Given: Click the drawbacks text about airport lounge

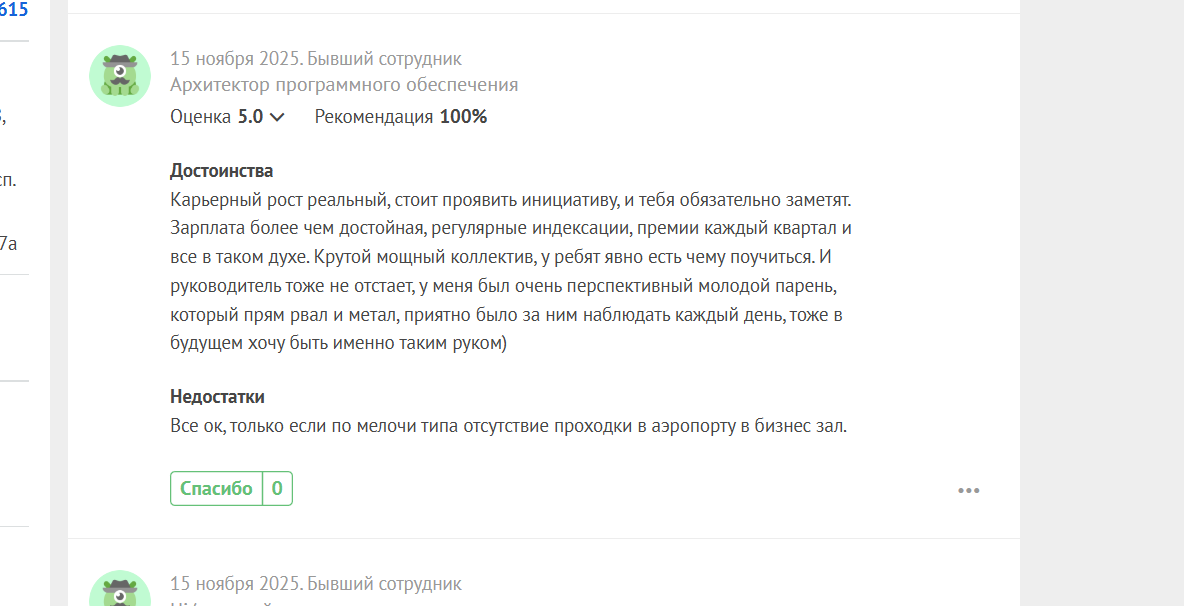Looking at the screenshot, I should click(508, 426).
